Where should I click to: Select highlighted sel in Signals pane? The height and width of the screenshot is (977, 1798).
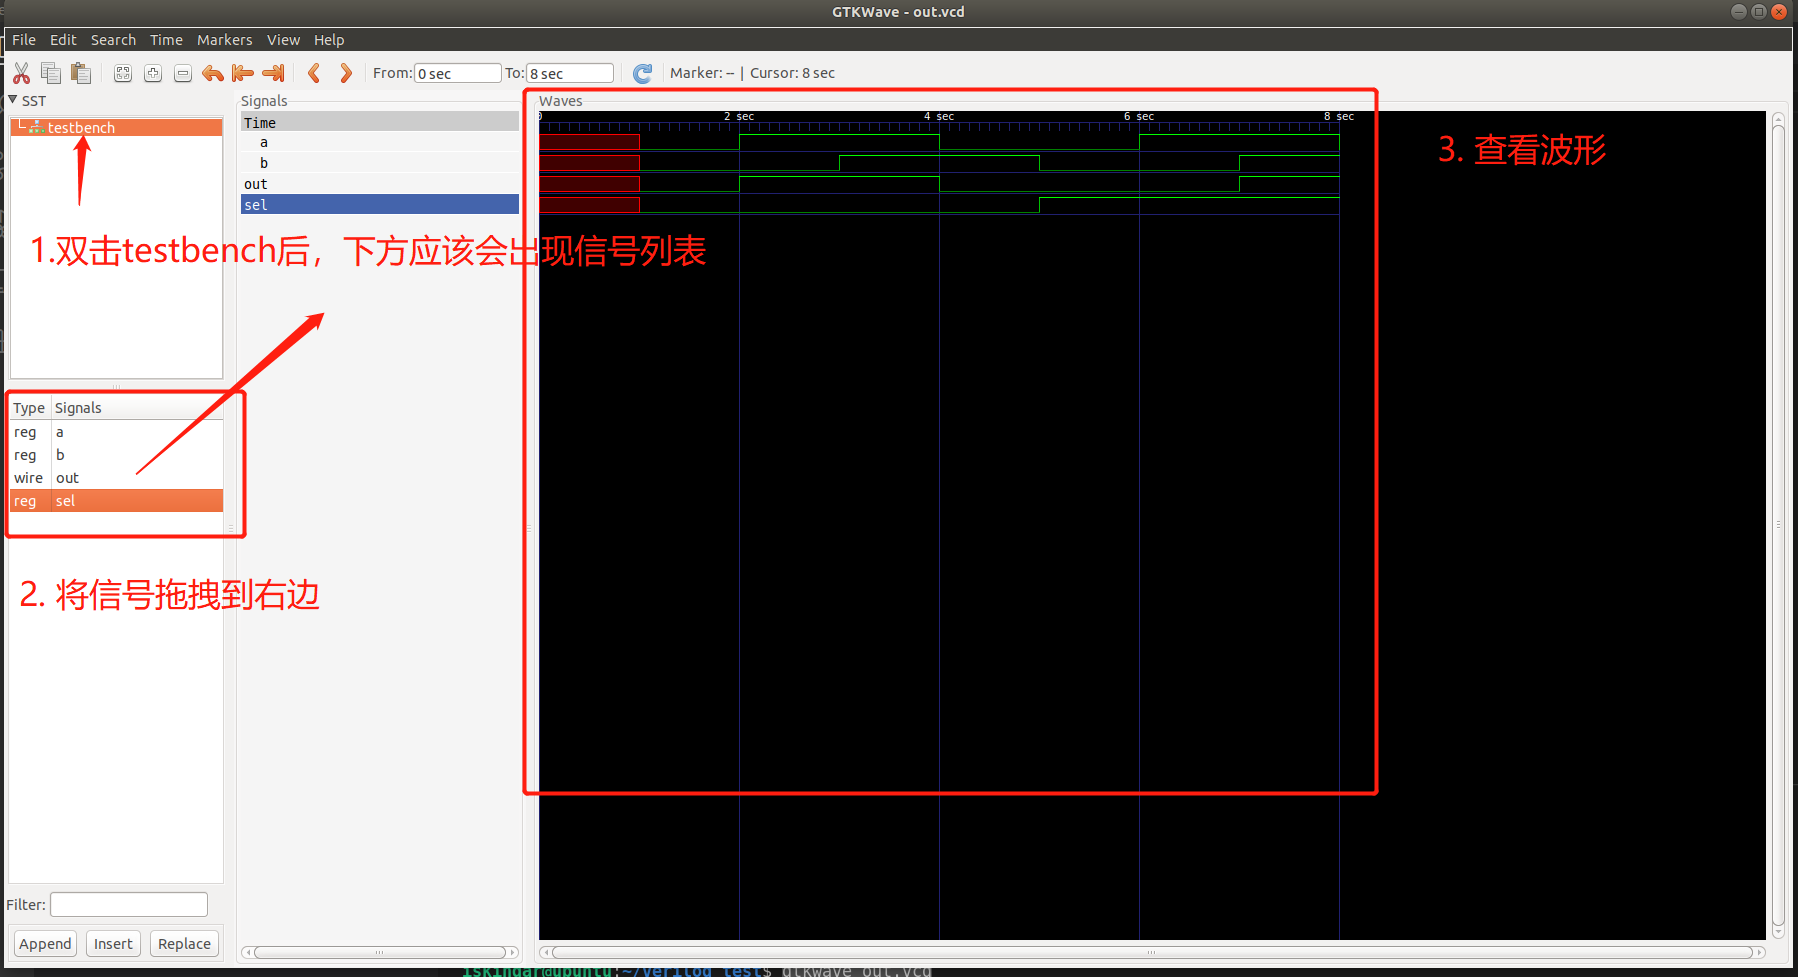coord(380,204)
